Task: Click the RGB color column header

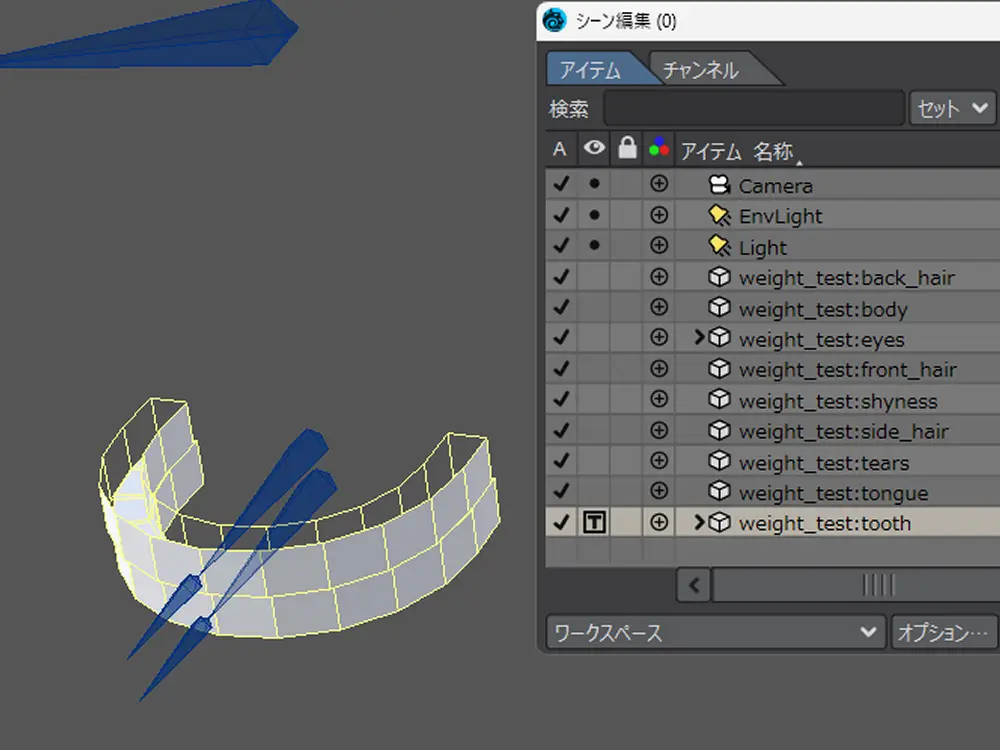Action: [658, 149]
